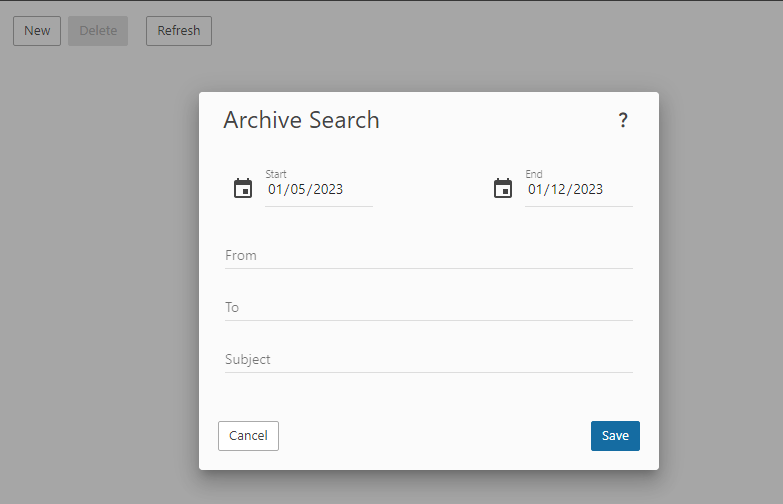Image resolution: width=783 pixels, height=504 pixels.
Task: Focus the Subject input field
Action: 429,360
